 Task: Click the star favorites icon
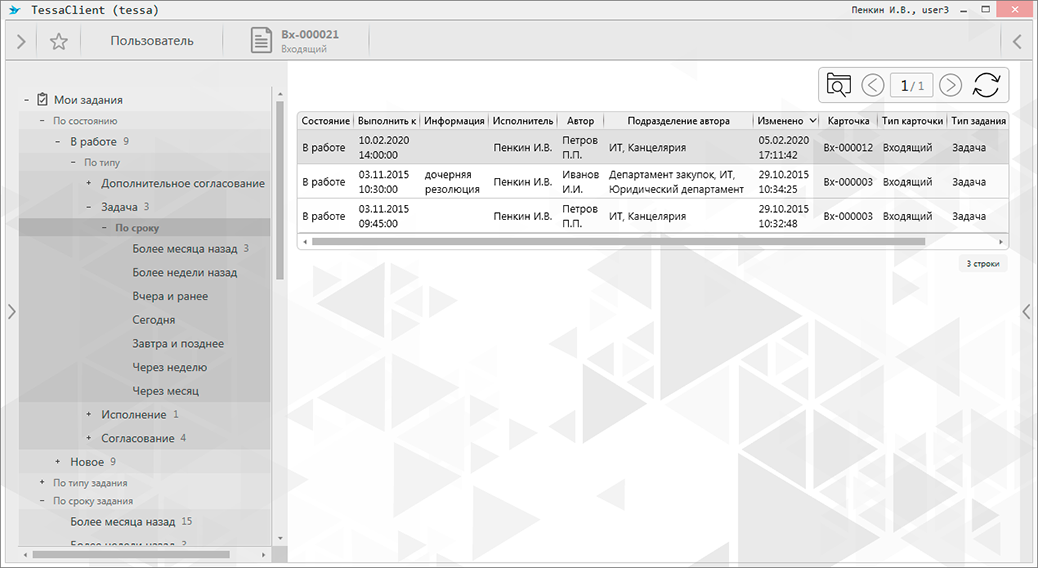click(x=59, y=41)
